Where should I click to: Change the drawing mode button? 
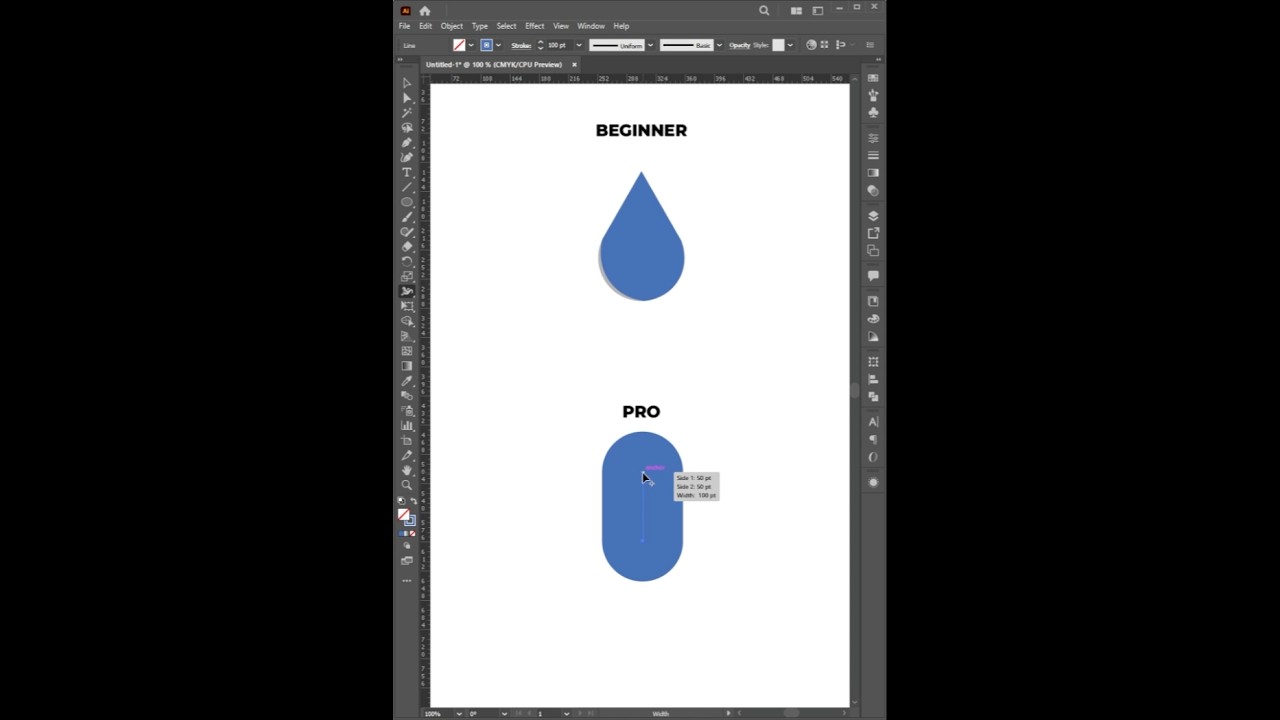coord(407,546)
